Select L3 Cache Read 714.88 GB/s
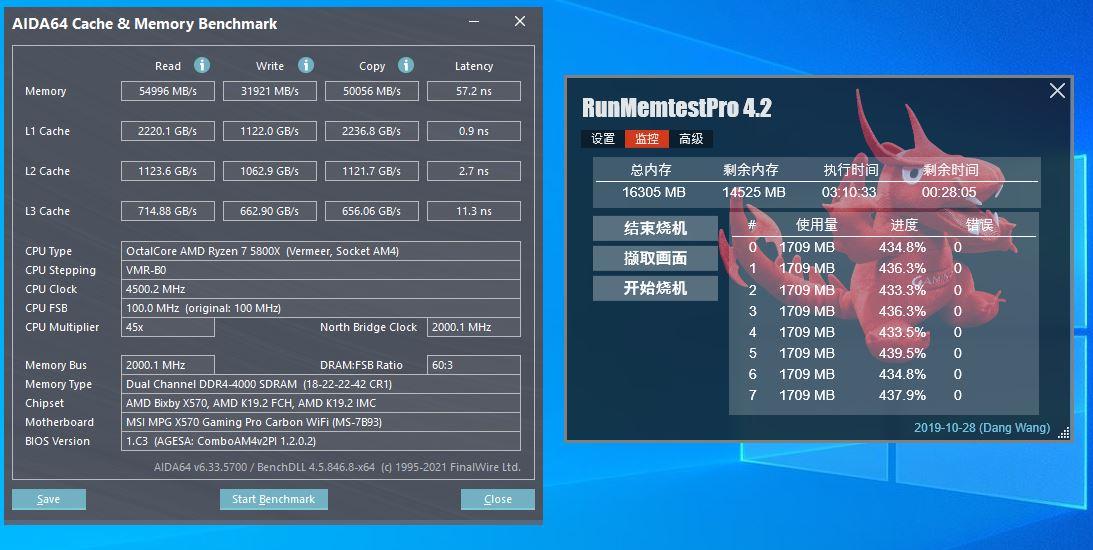 168,211
